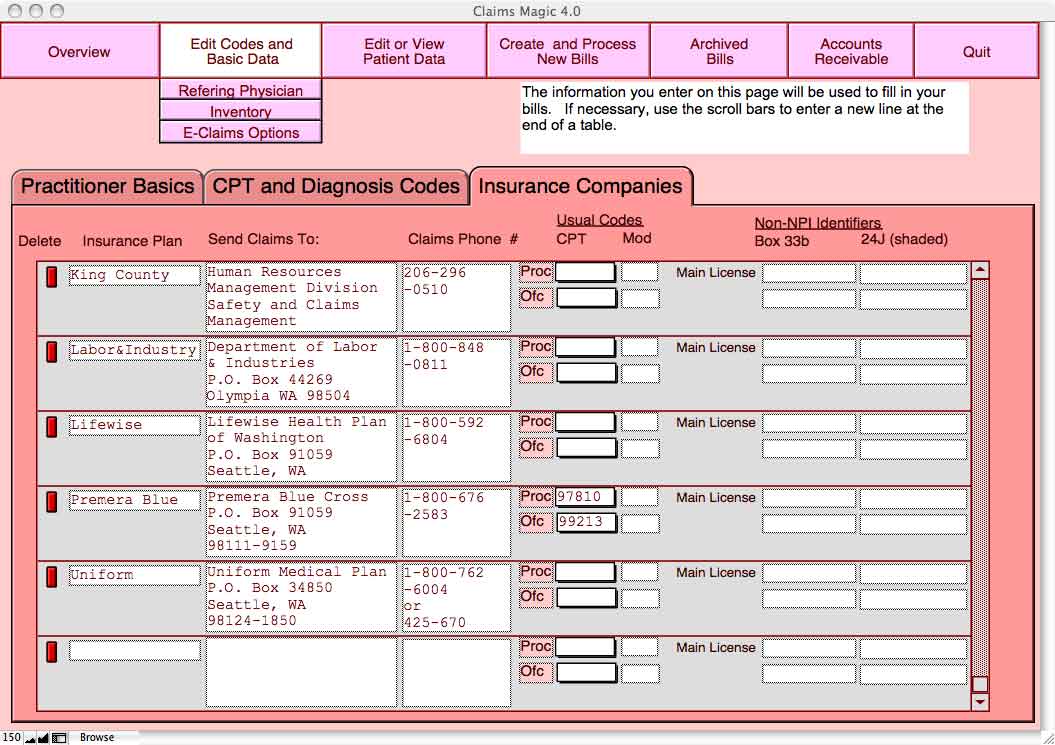Click the empty insurance plan field in last row
The height and width of the screenshot is (745, 1055).
coord(135,650)
